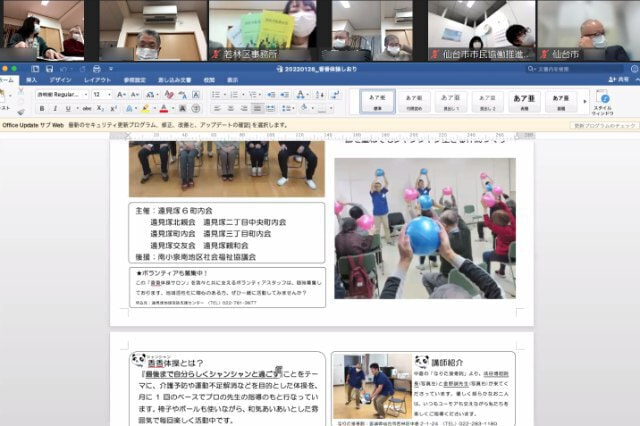Apply strikethrough with the abc icon

tap(88, 108)
